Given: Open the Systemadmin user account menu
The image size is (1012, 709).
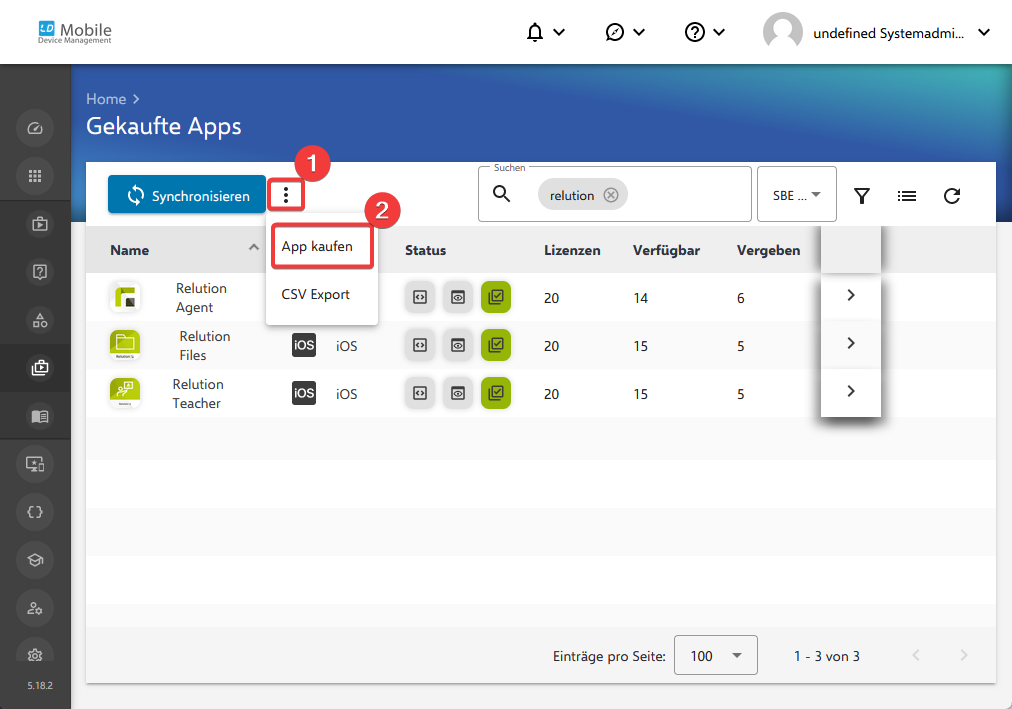Looking at the screenshot, I should [876, 32].
